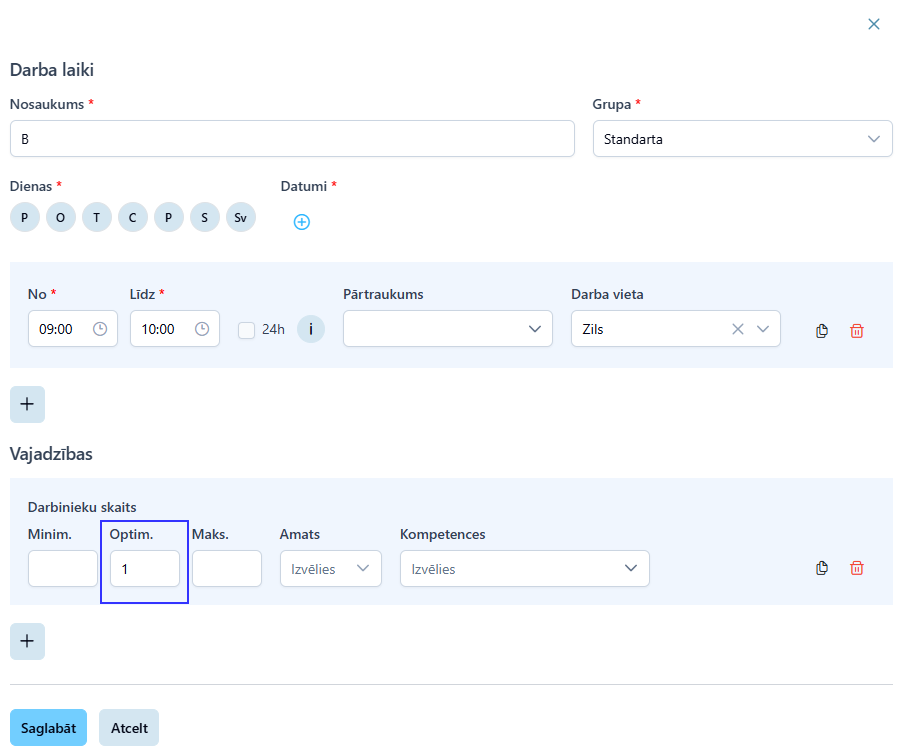The image size is (904, 755).
Task: Toggle the T day button
Action: [96, 217]
